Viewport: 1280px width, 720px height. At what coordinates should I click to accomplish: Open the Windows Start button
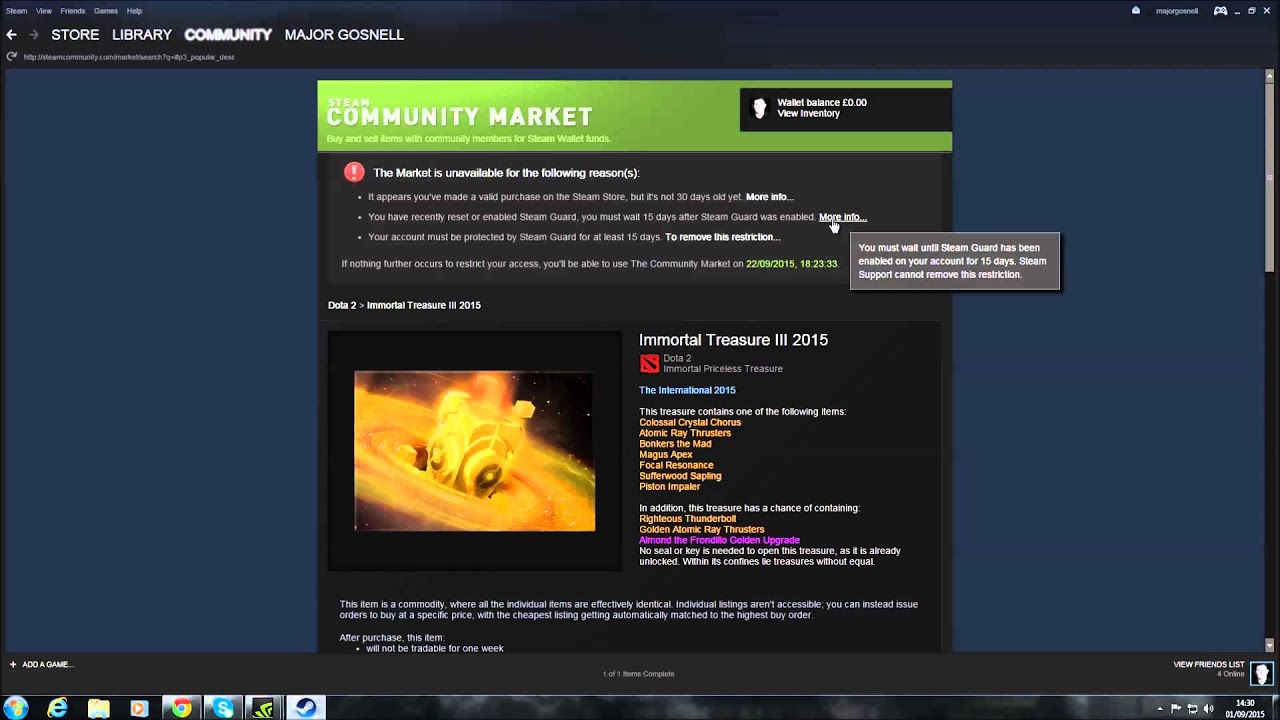(16, 708)
